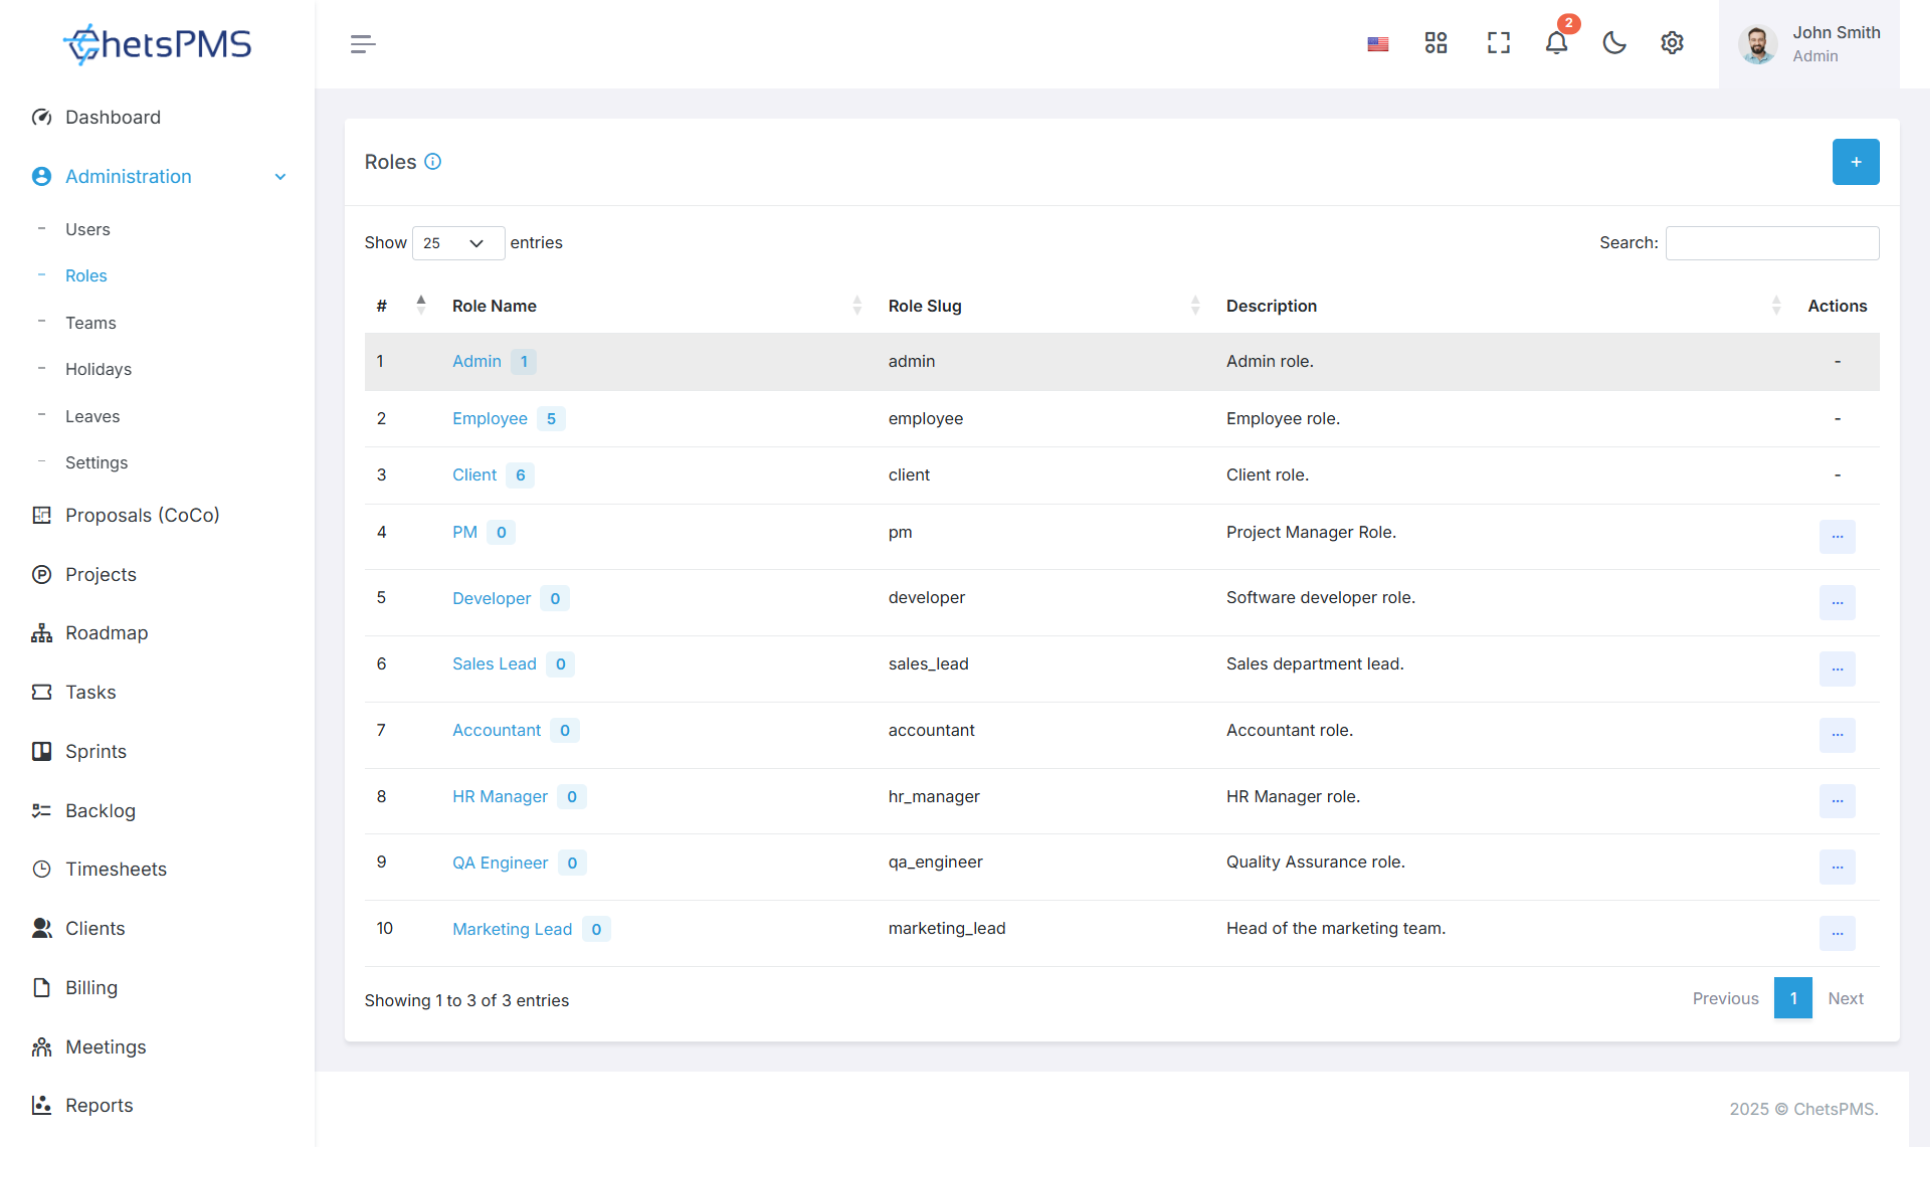Click the US flag language icon
The width and height of the screenshot is (1930, 1200).
[x=1378, y=44]
